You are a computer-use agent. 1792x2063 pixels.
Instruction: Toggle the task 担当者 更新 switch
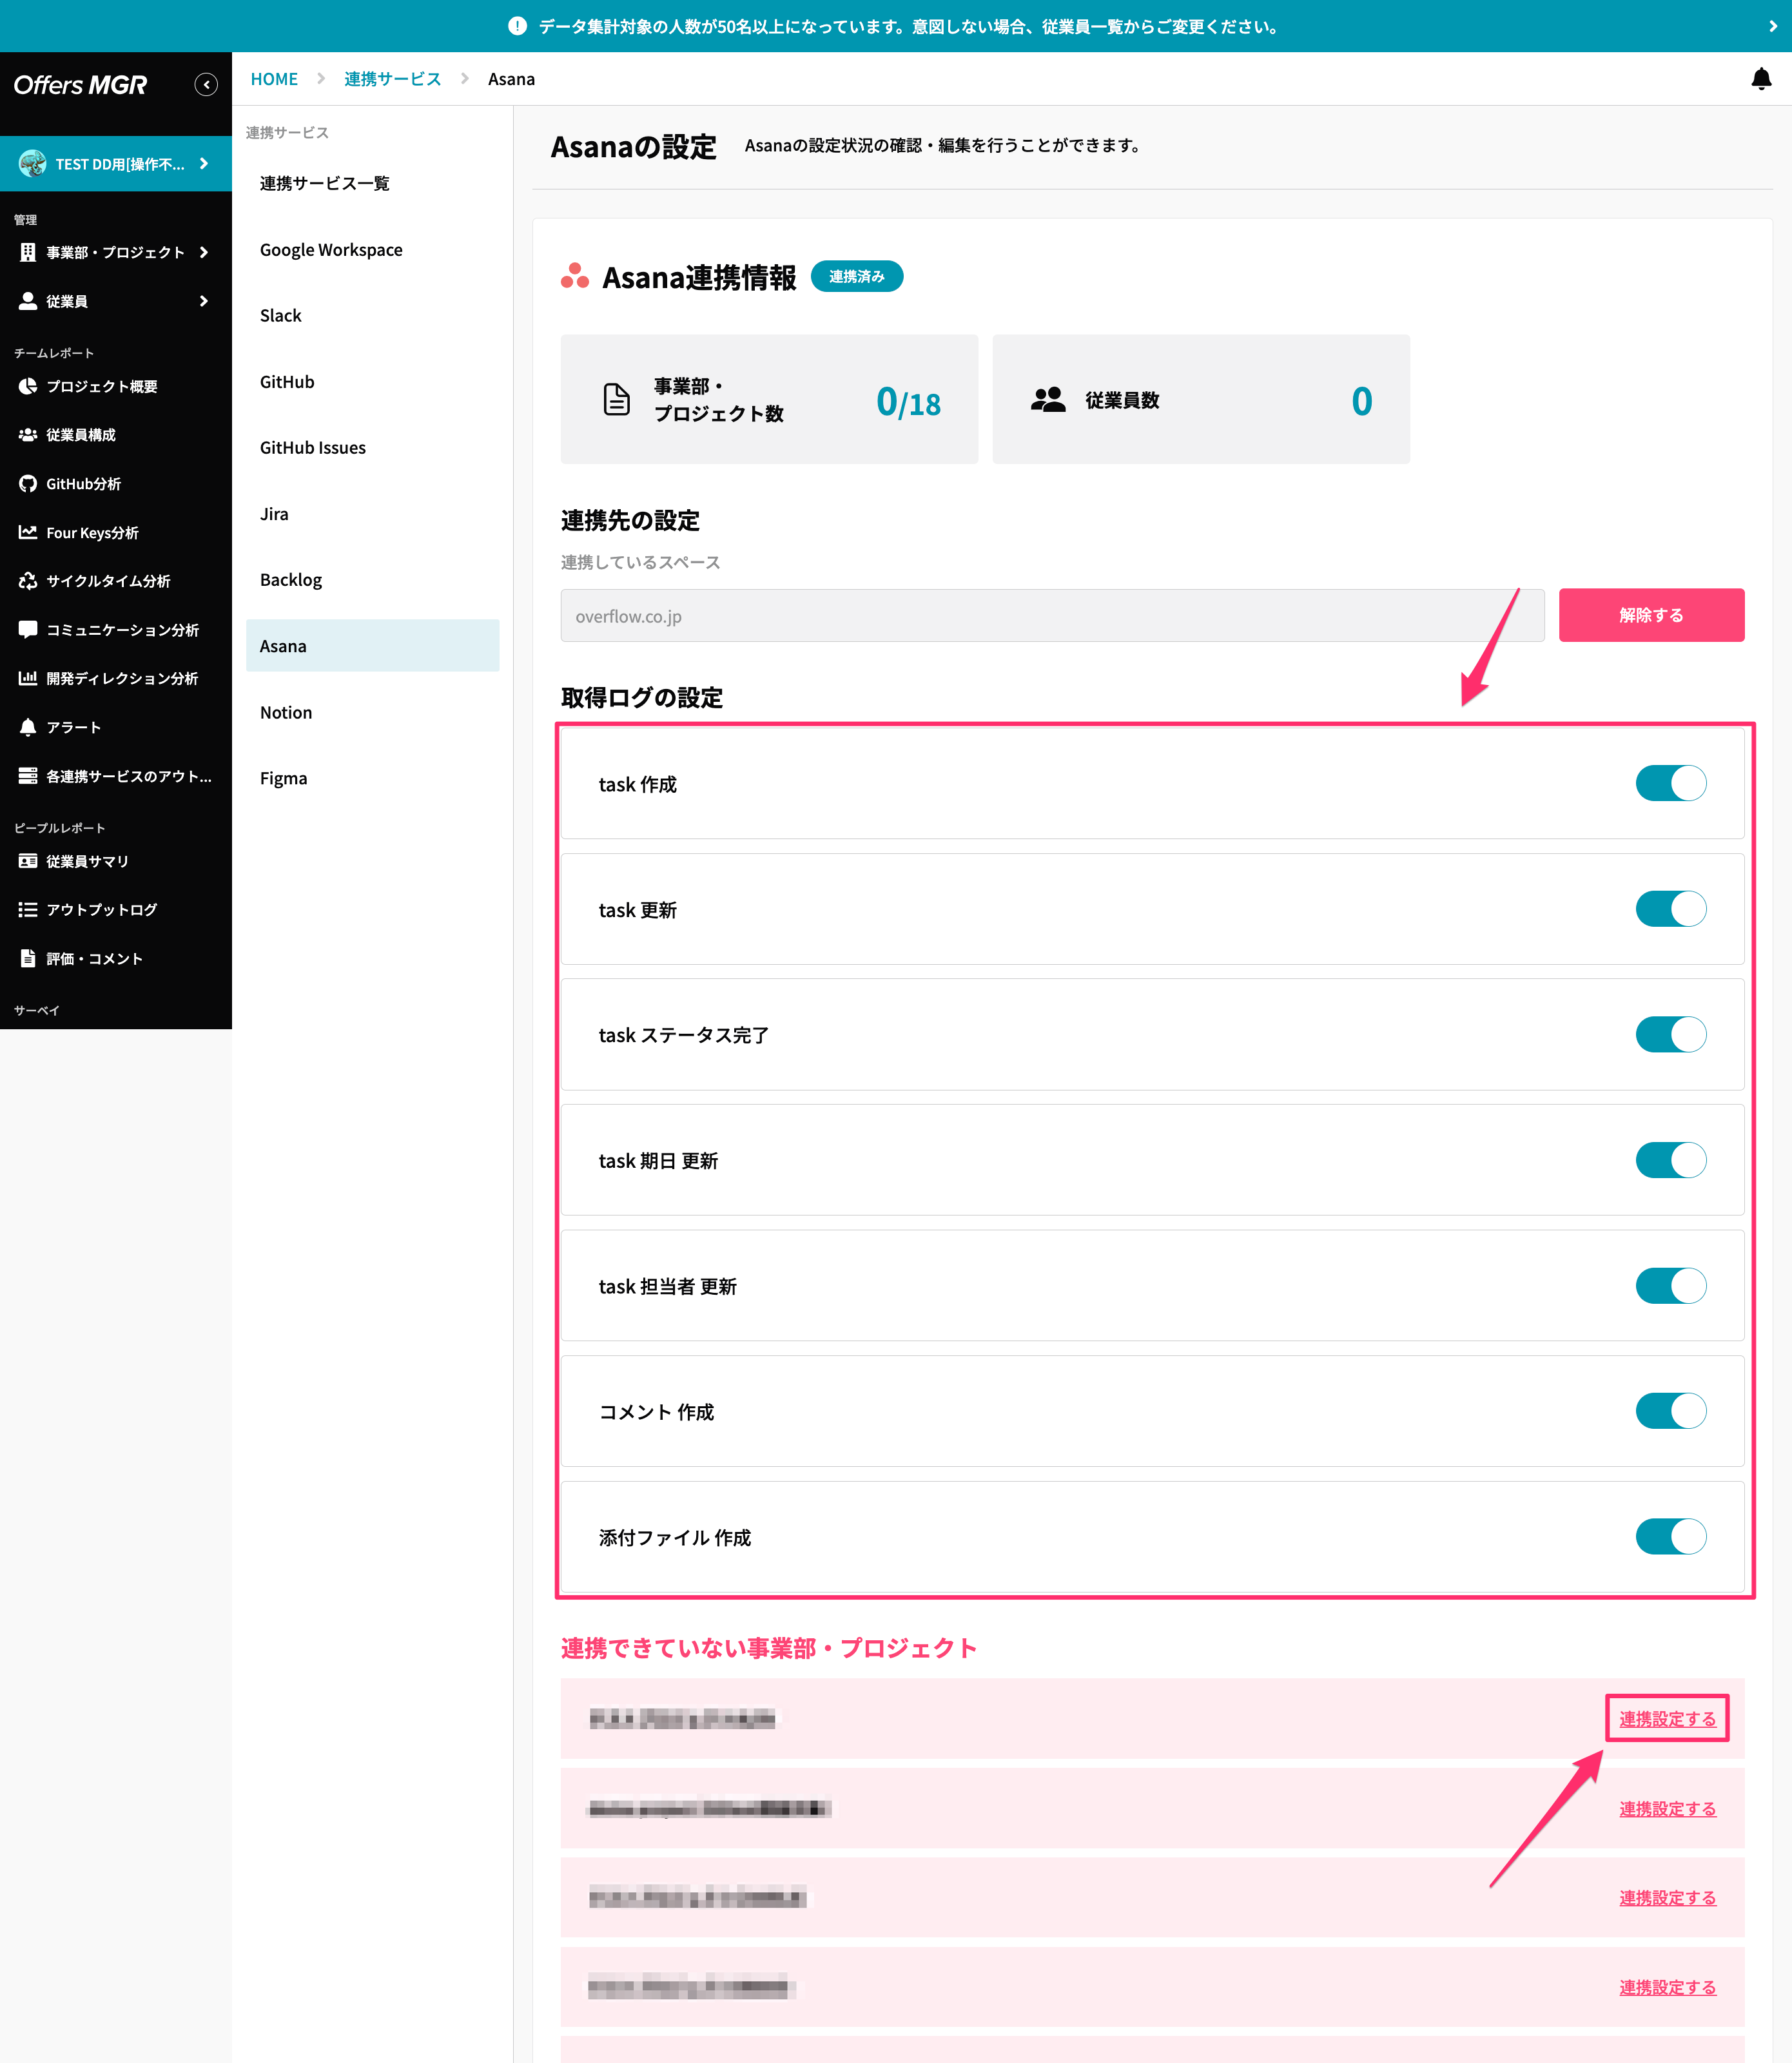pos(1670,1285)
